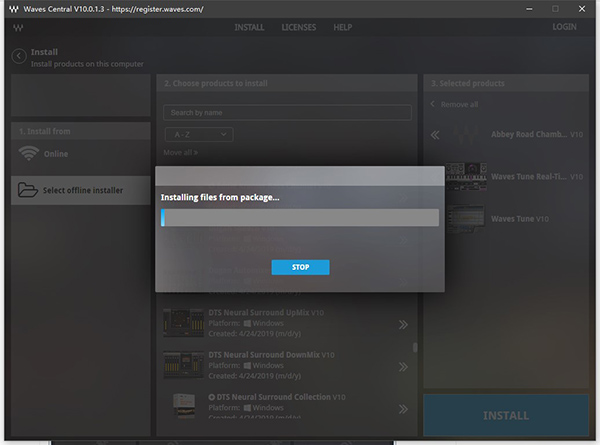Click the big INSTALL button
This screenshot has height=445, width=600.
coord(506,415)
